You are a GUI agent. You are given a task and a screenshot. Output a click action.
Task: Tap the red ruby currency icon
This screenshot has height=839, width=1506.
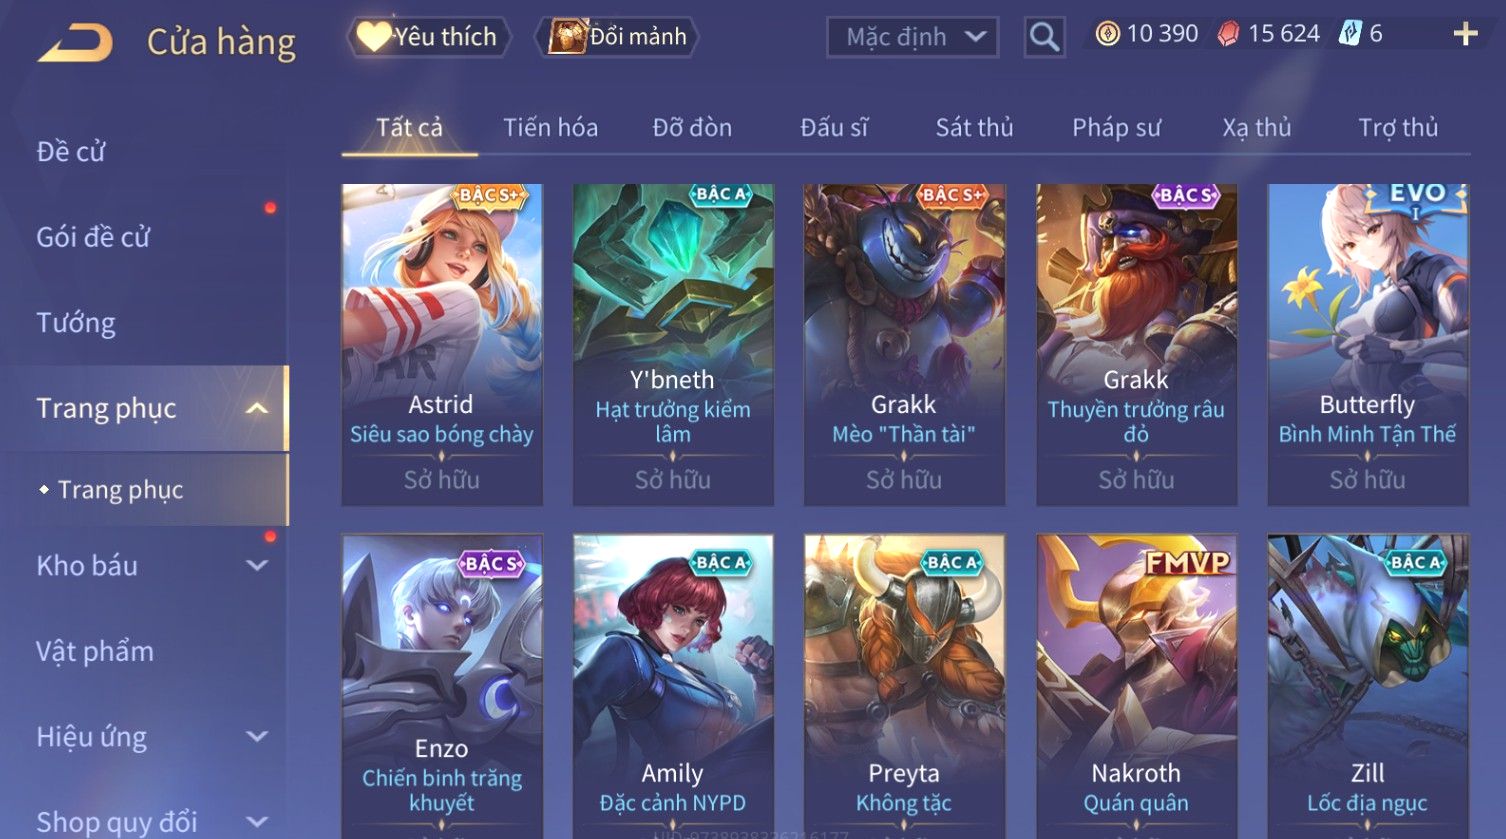click(x=1228, y=34)
